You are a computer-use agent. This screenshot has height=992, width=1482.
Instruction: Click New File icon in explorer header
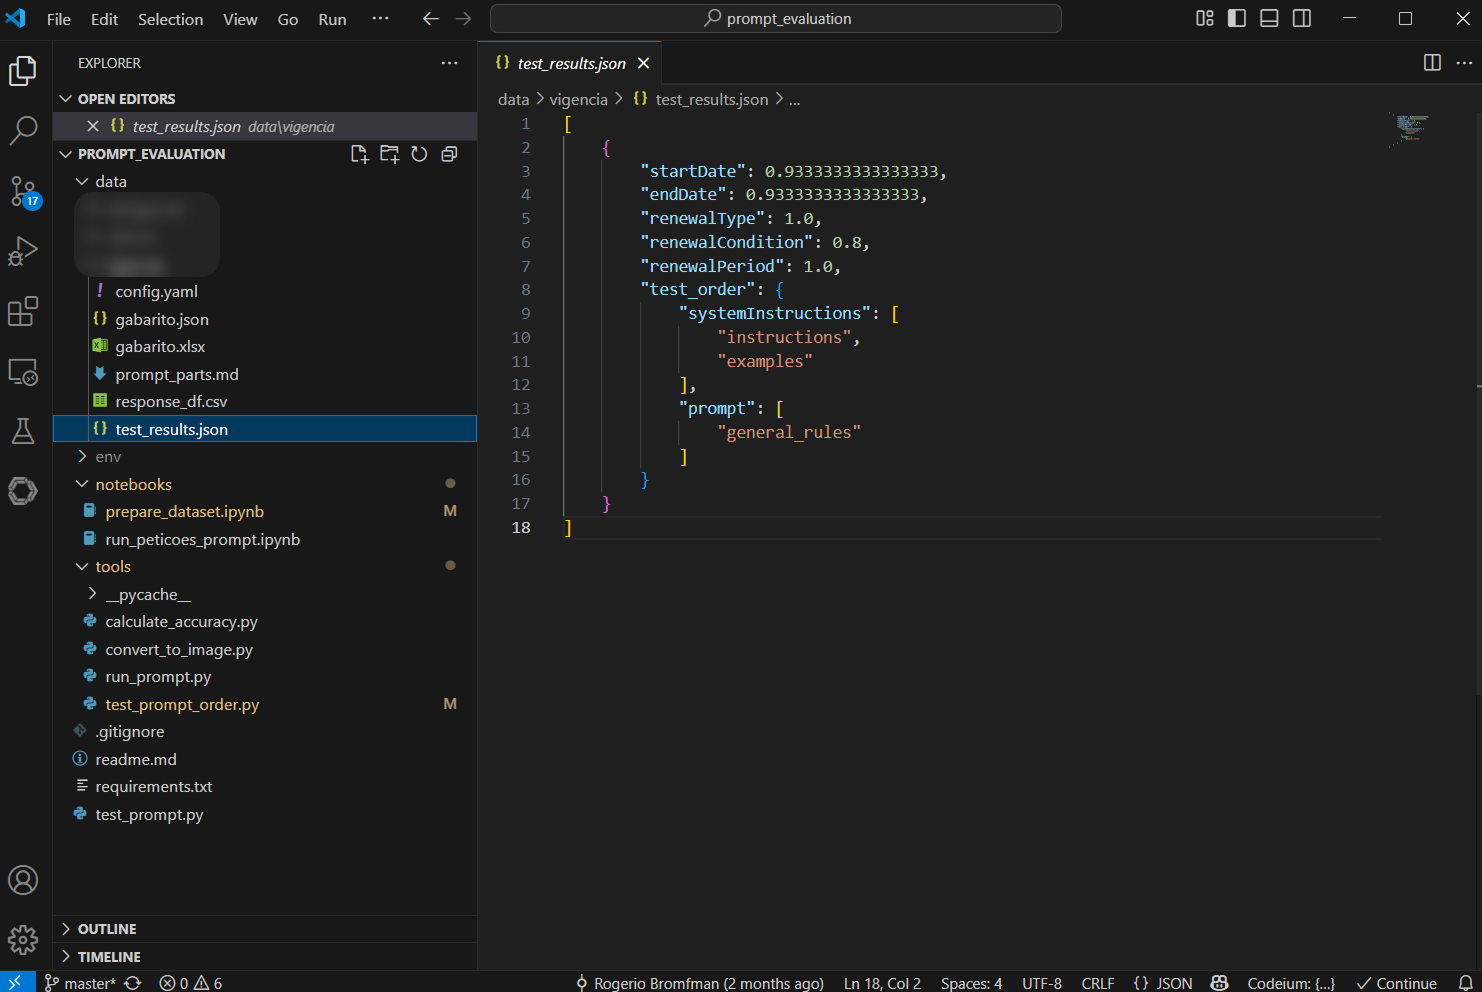coord(359,154)
